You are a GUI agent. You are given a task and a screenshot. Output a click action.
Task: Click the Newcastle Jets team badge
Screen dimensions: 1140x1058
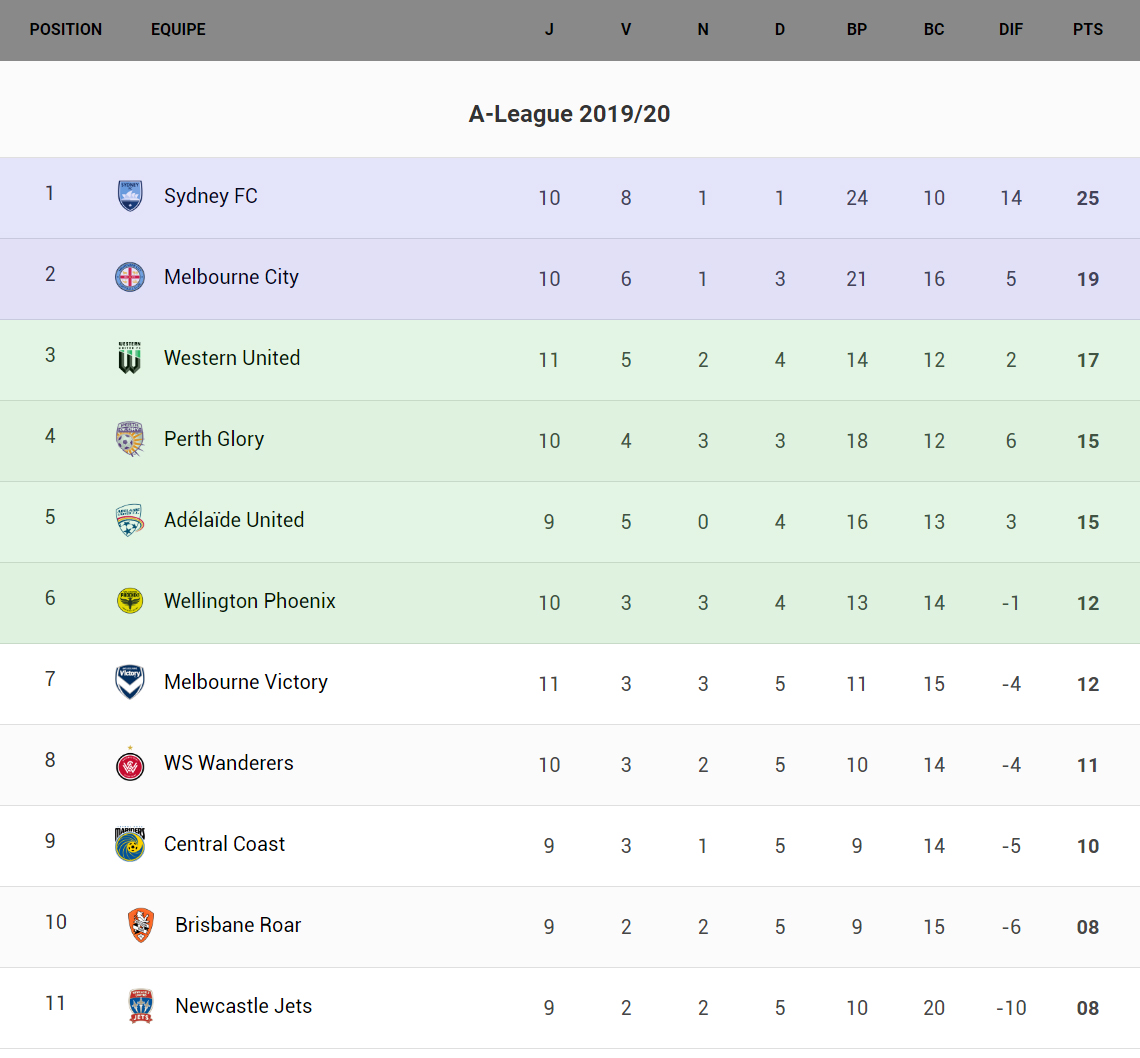[x=141, y=1006]
